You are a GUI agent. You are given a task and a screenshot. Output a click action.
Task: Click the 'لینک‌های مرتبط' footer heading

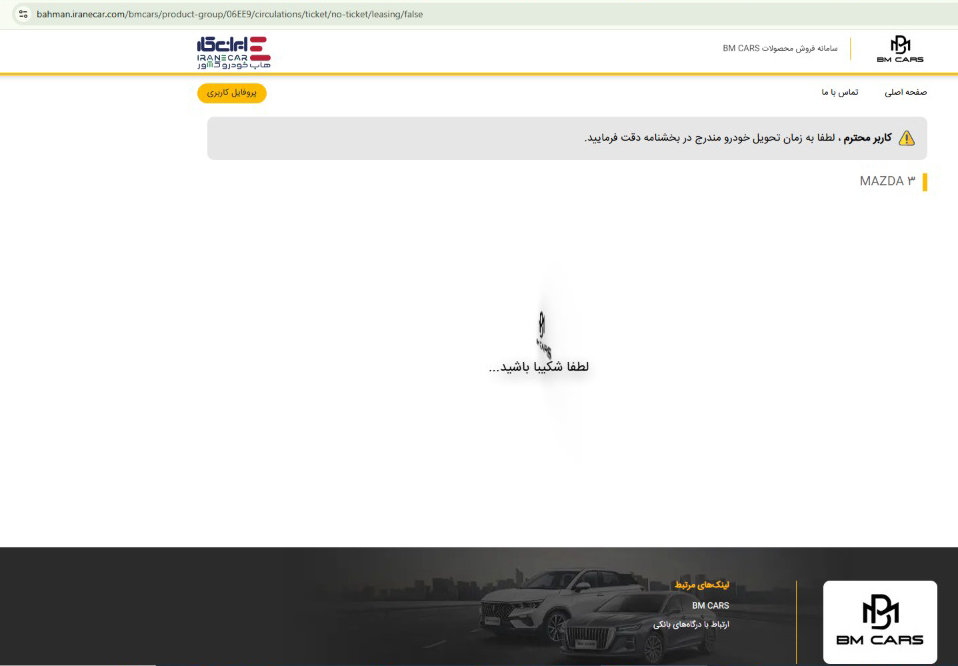pyautogui.click(x=701, y=585)
